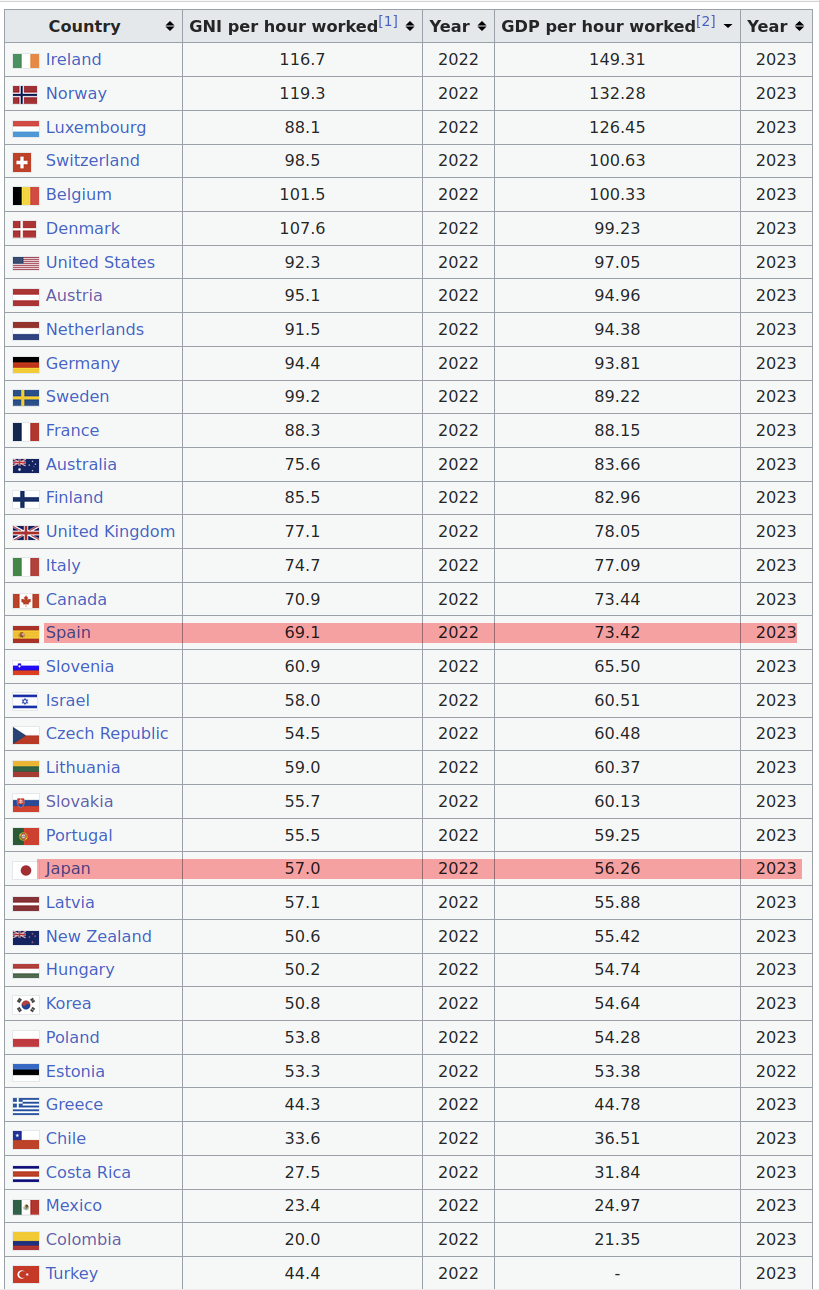Click the Switzerland flag icon

tap(22, 161)
